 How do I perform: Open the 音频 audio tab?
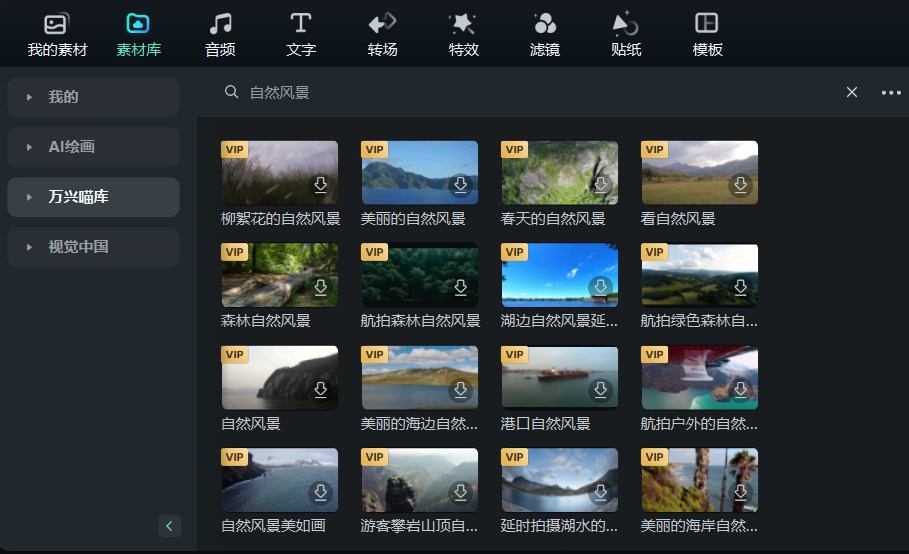[220, 35]
